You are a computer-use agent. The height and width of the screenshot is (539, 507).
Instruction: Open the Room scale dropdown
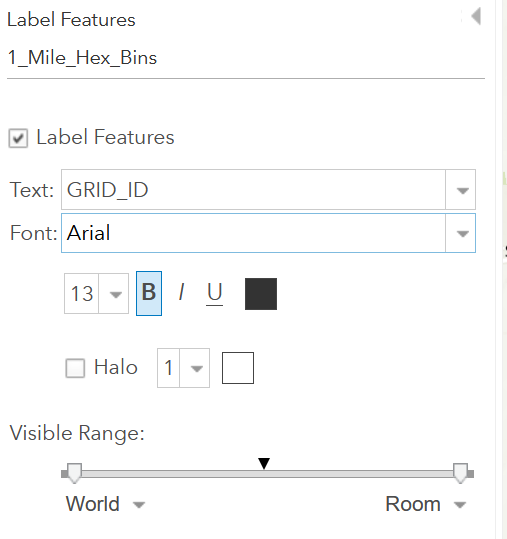point(460,505)
